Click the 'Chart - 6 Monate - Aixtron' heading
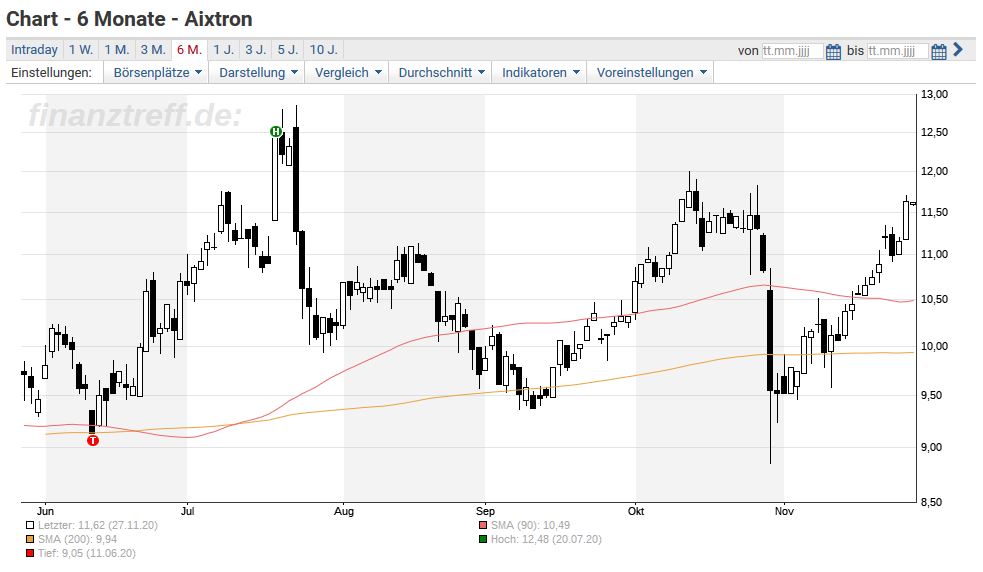Screen dimensions: 983x572 click(x=129, y=19)
